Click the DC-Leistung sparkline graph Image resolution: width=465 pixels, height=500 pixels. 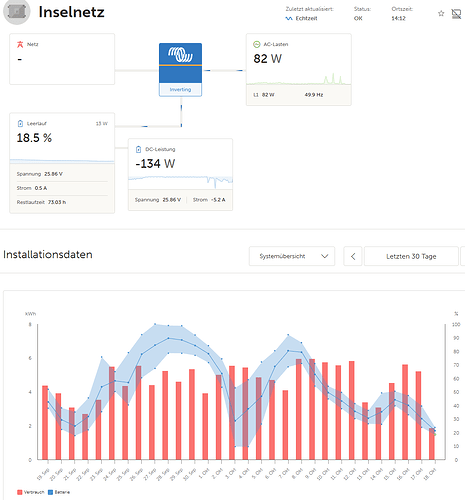pyautogui.click(x=180, y=182)
